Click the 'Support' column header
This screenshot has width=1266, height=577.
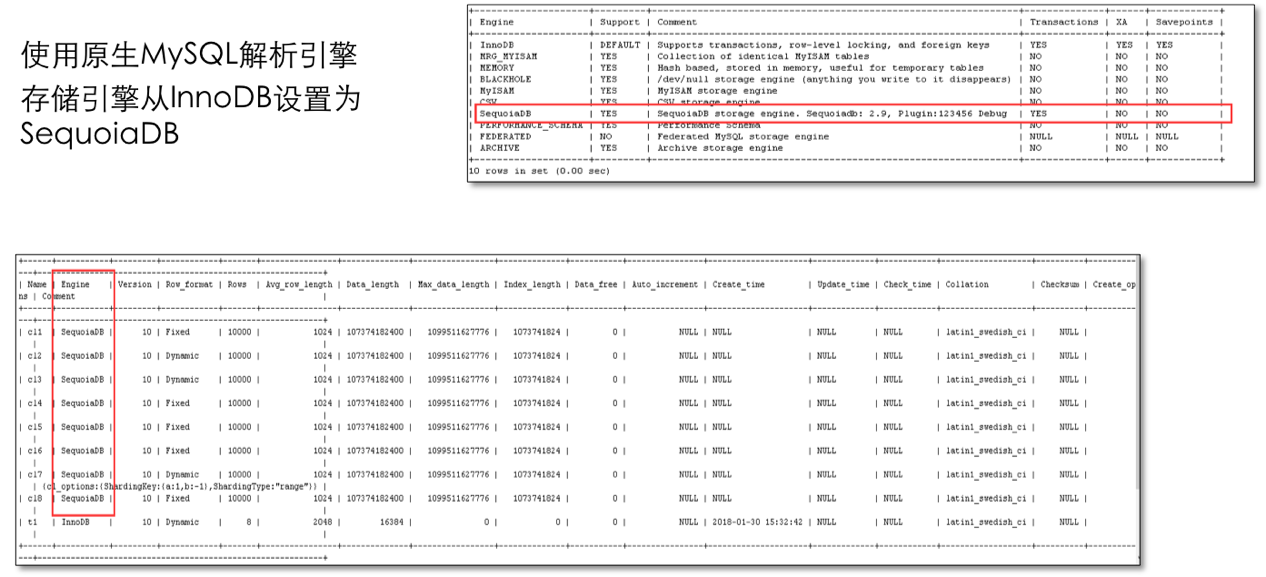[x=619, y=22]
